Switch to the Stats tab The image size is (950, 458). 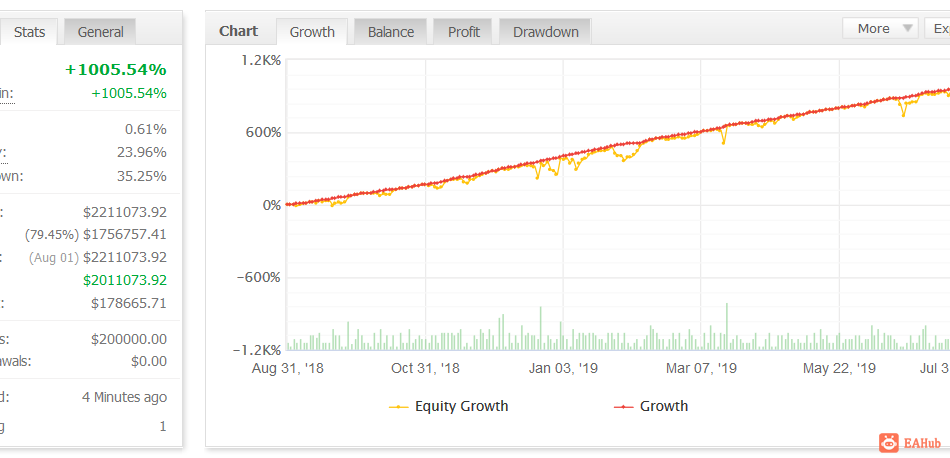(29, 32)
